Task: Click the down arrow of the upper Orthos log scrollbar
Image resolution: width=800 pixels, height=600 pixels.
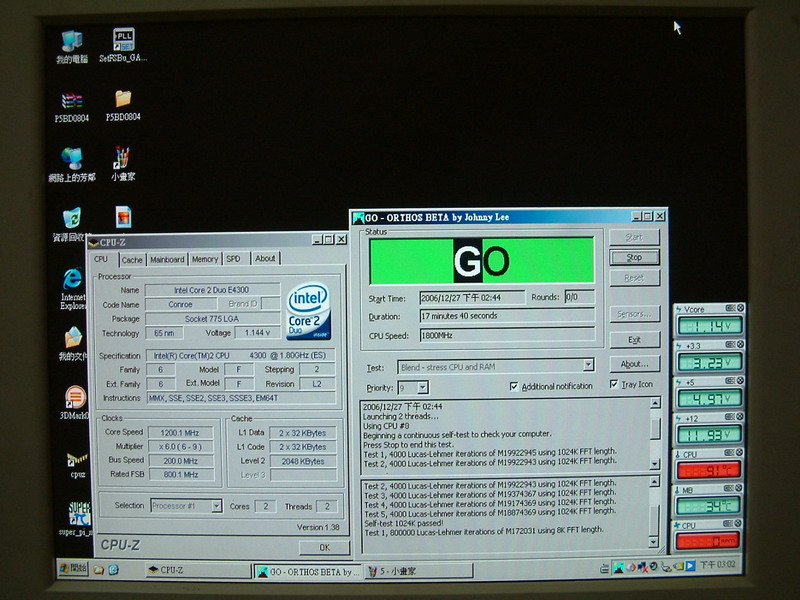Action: tap(655, 464)
